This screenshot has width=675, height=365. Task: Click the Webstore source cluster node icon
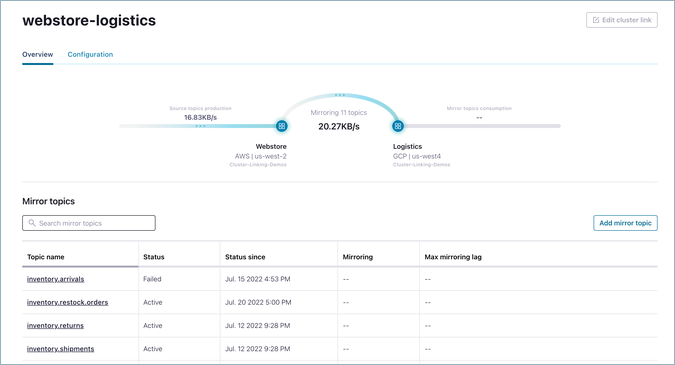[x=282, y=126]
